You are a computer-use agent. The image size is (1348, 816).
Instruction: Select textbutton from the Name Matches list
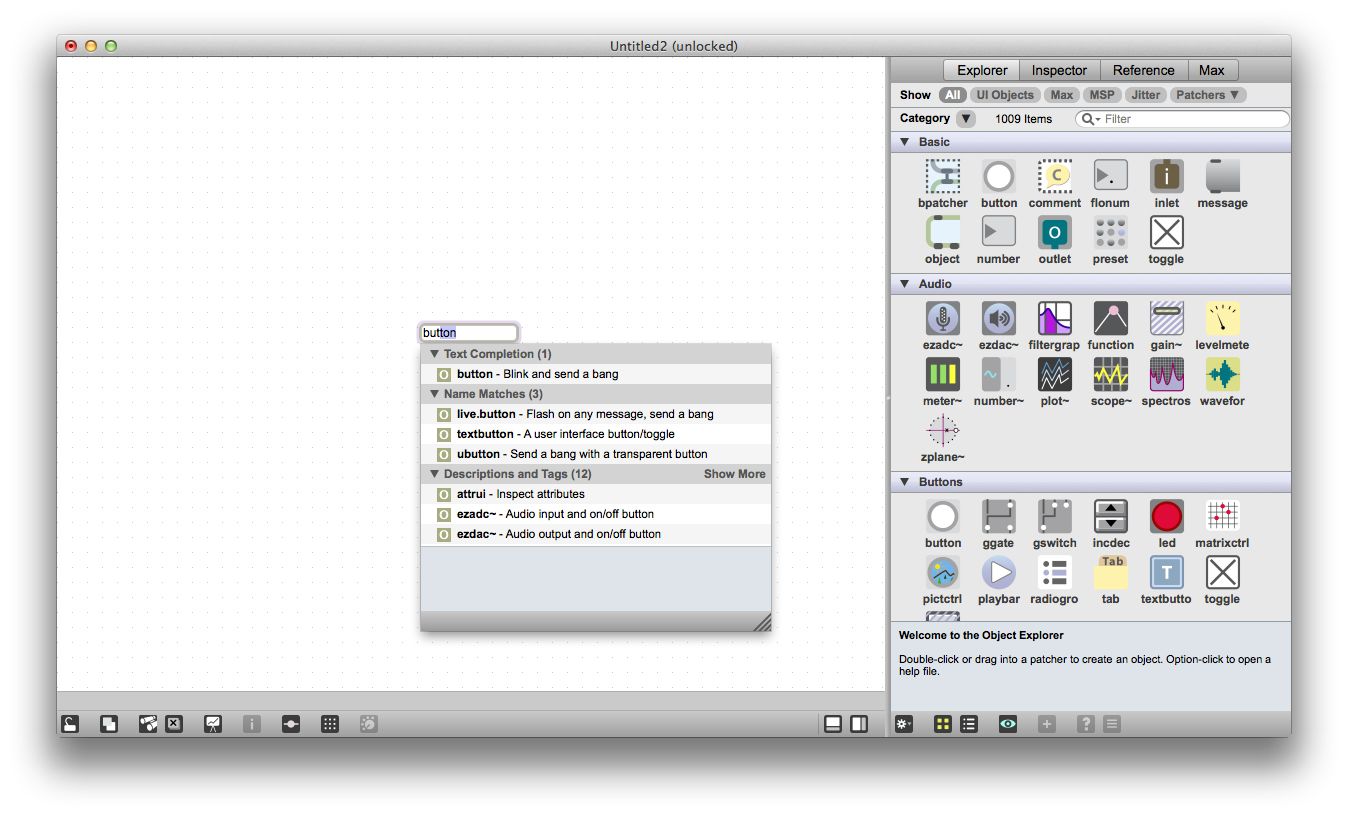485,434
